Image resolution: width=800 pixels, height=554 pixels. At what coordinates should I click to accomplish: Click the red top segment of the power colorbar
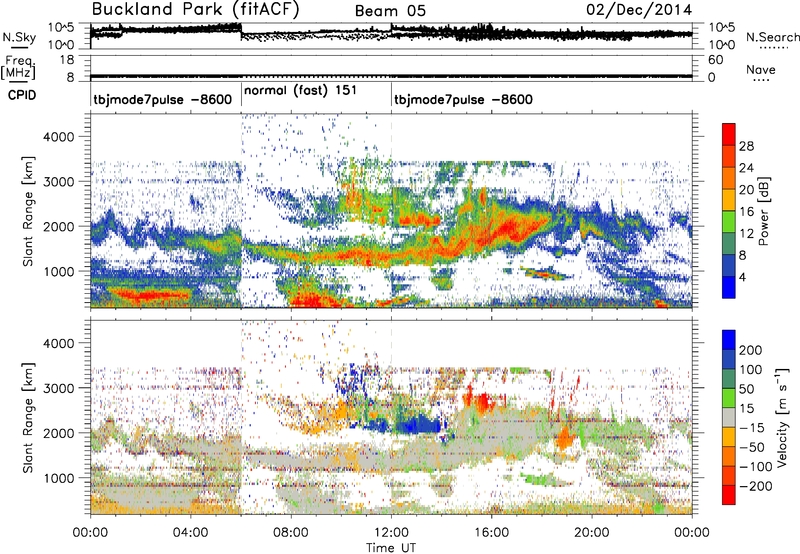pyautogui.click(x=729, y=134)
